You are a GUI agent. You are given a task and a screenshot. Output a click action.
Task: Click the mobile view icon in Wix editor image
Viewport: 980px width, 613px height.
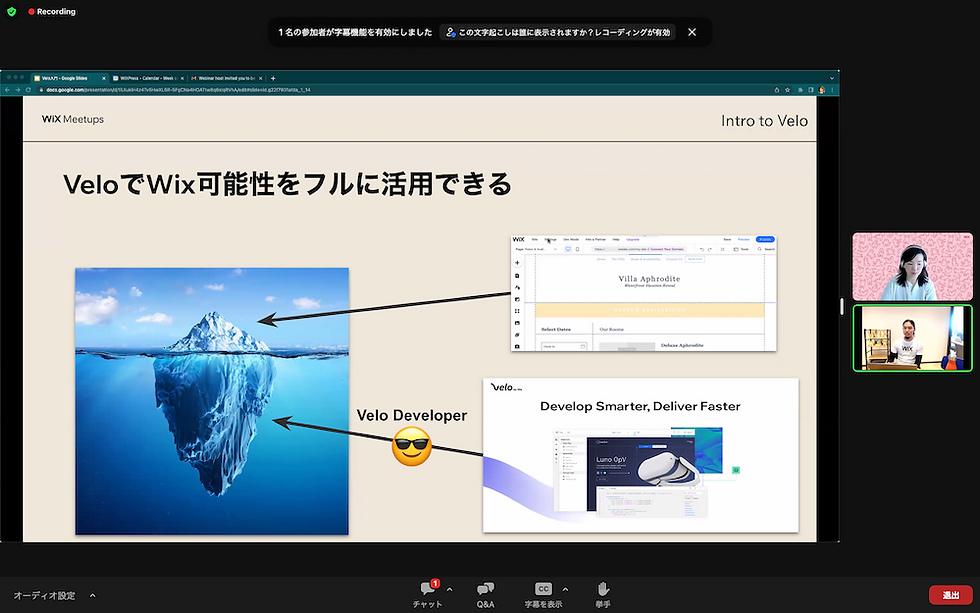[577, 249]
